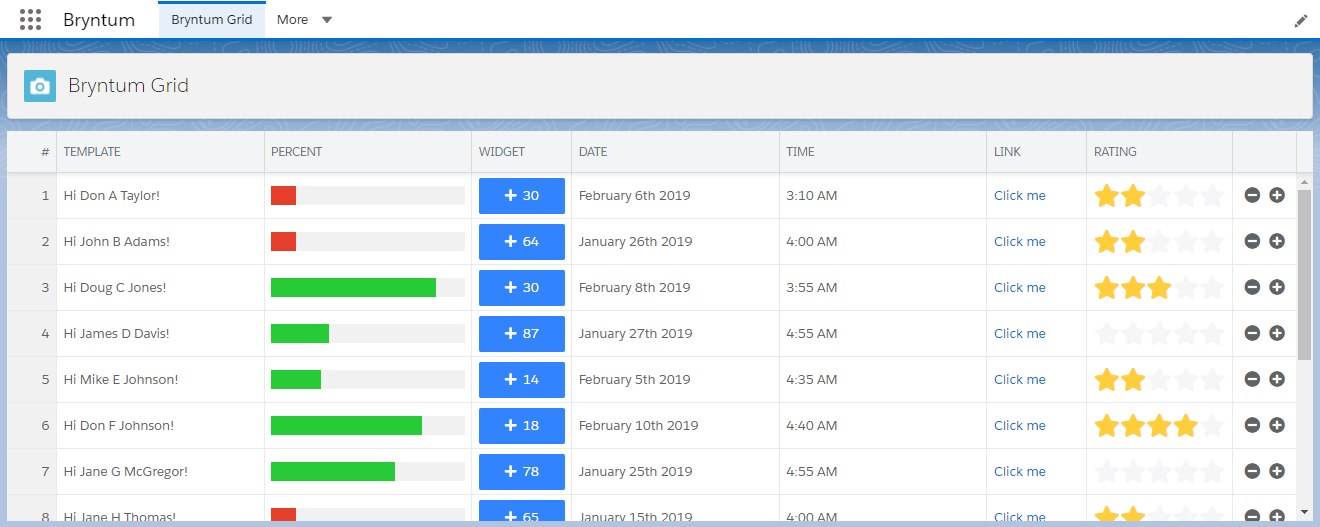Select time cell 3:55 AM
The image size is (1320, 527).
coord(883,288)
